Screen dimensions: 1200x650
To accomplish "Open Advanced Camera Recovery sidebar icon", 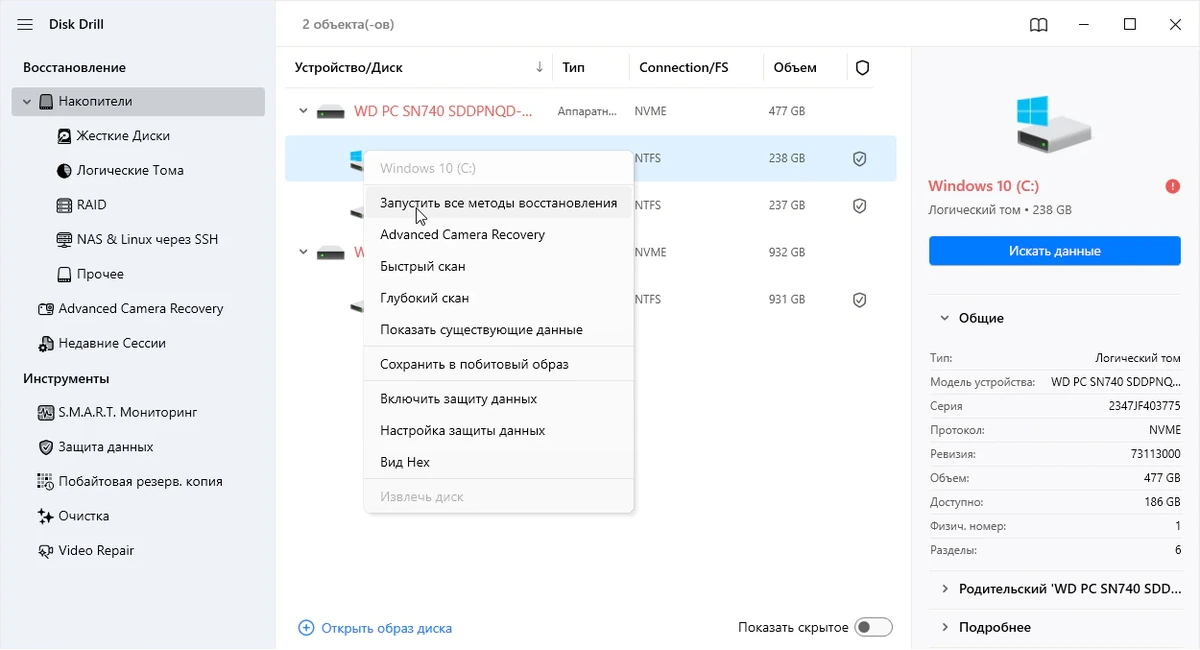I will pyautogui.click(x=45, y=309).
